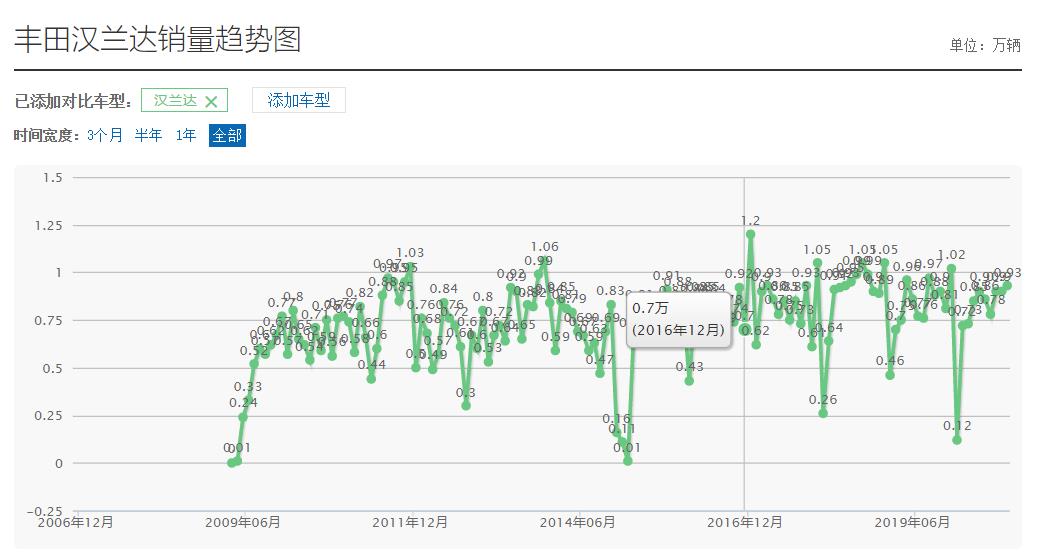Screen dimensions: 1047x557
Task: Click the chart title 丰田汉兰达销量趋势图
Action: [158, 39]
